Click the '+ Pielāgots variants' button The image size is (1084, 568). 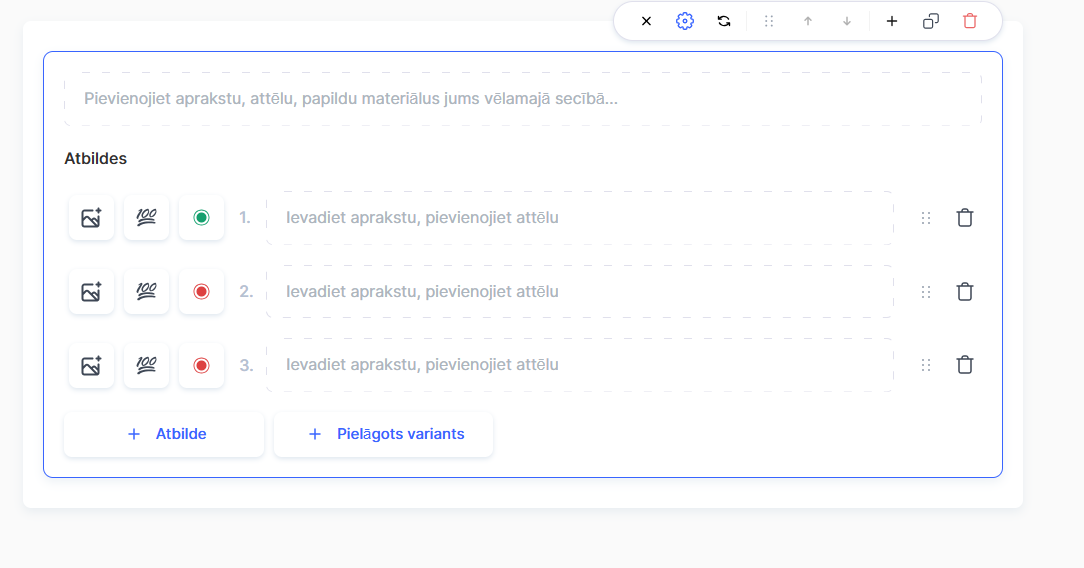(383, 434)
